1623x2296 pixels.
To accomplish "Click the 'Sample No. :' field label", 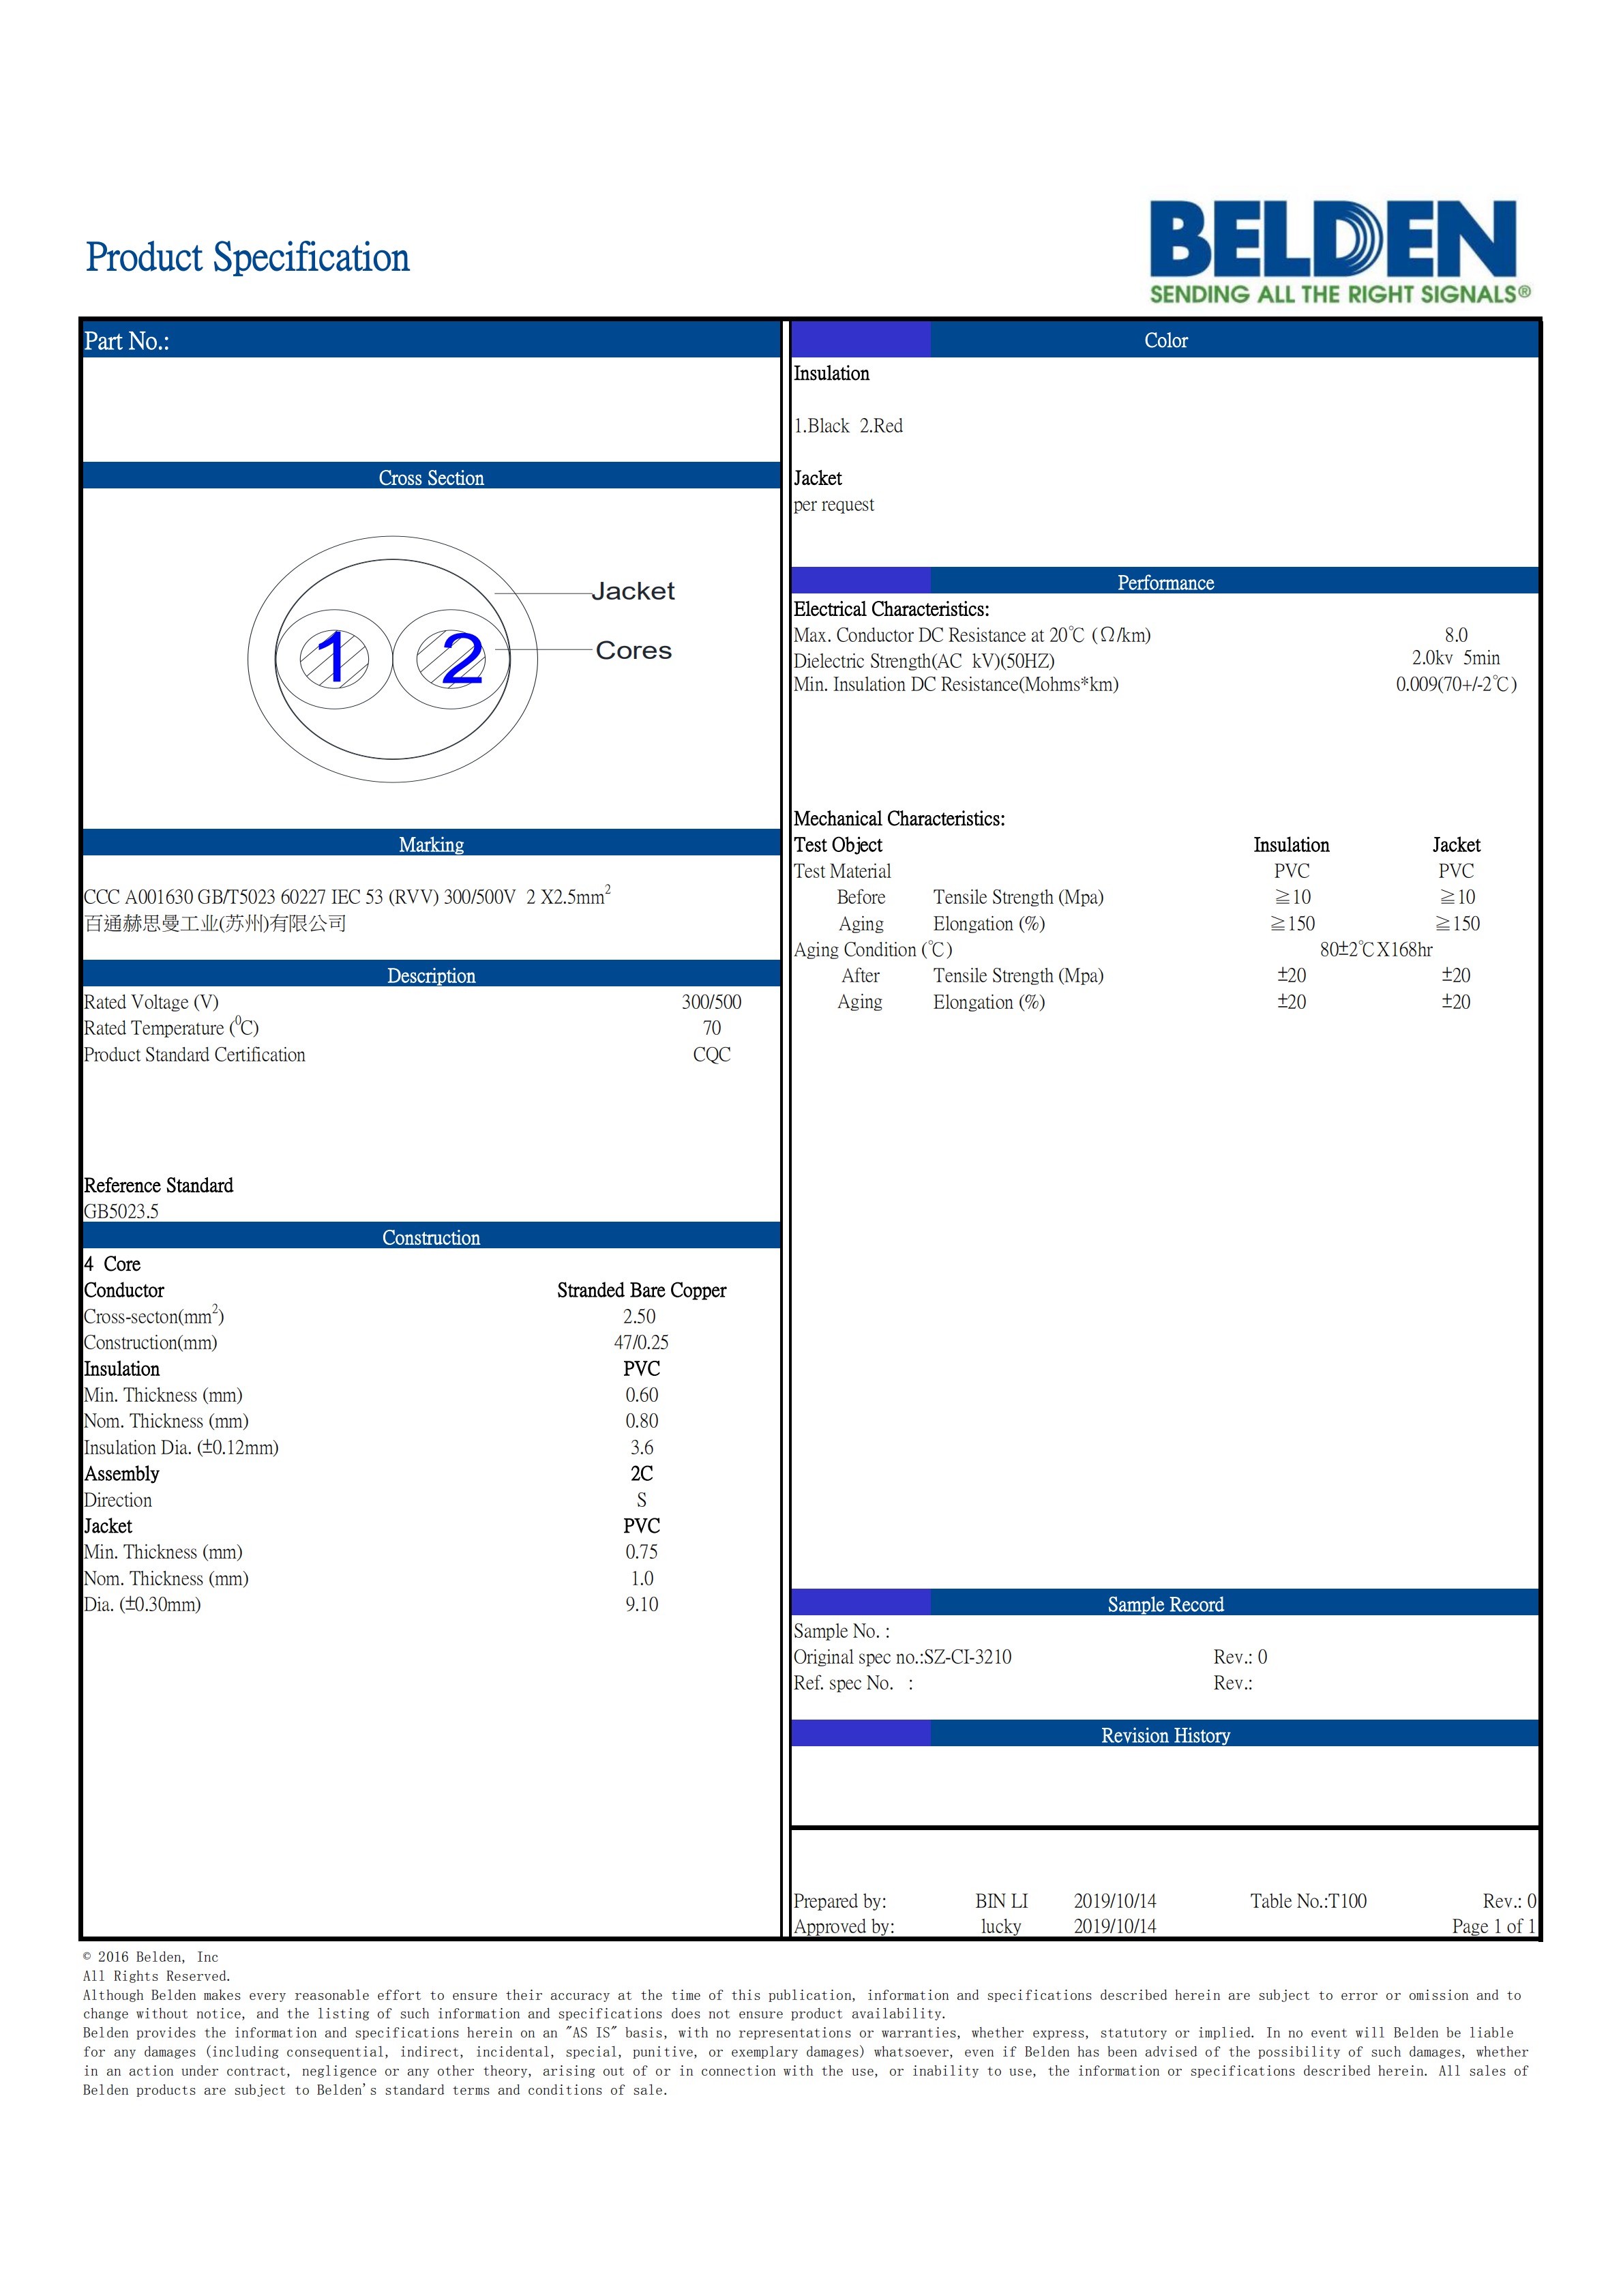I will pyautogui.click(x=841, y=1631).
